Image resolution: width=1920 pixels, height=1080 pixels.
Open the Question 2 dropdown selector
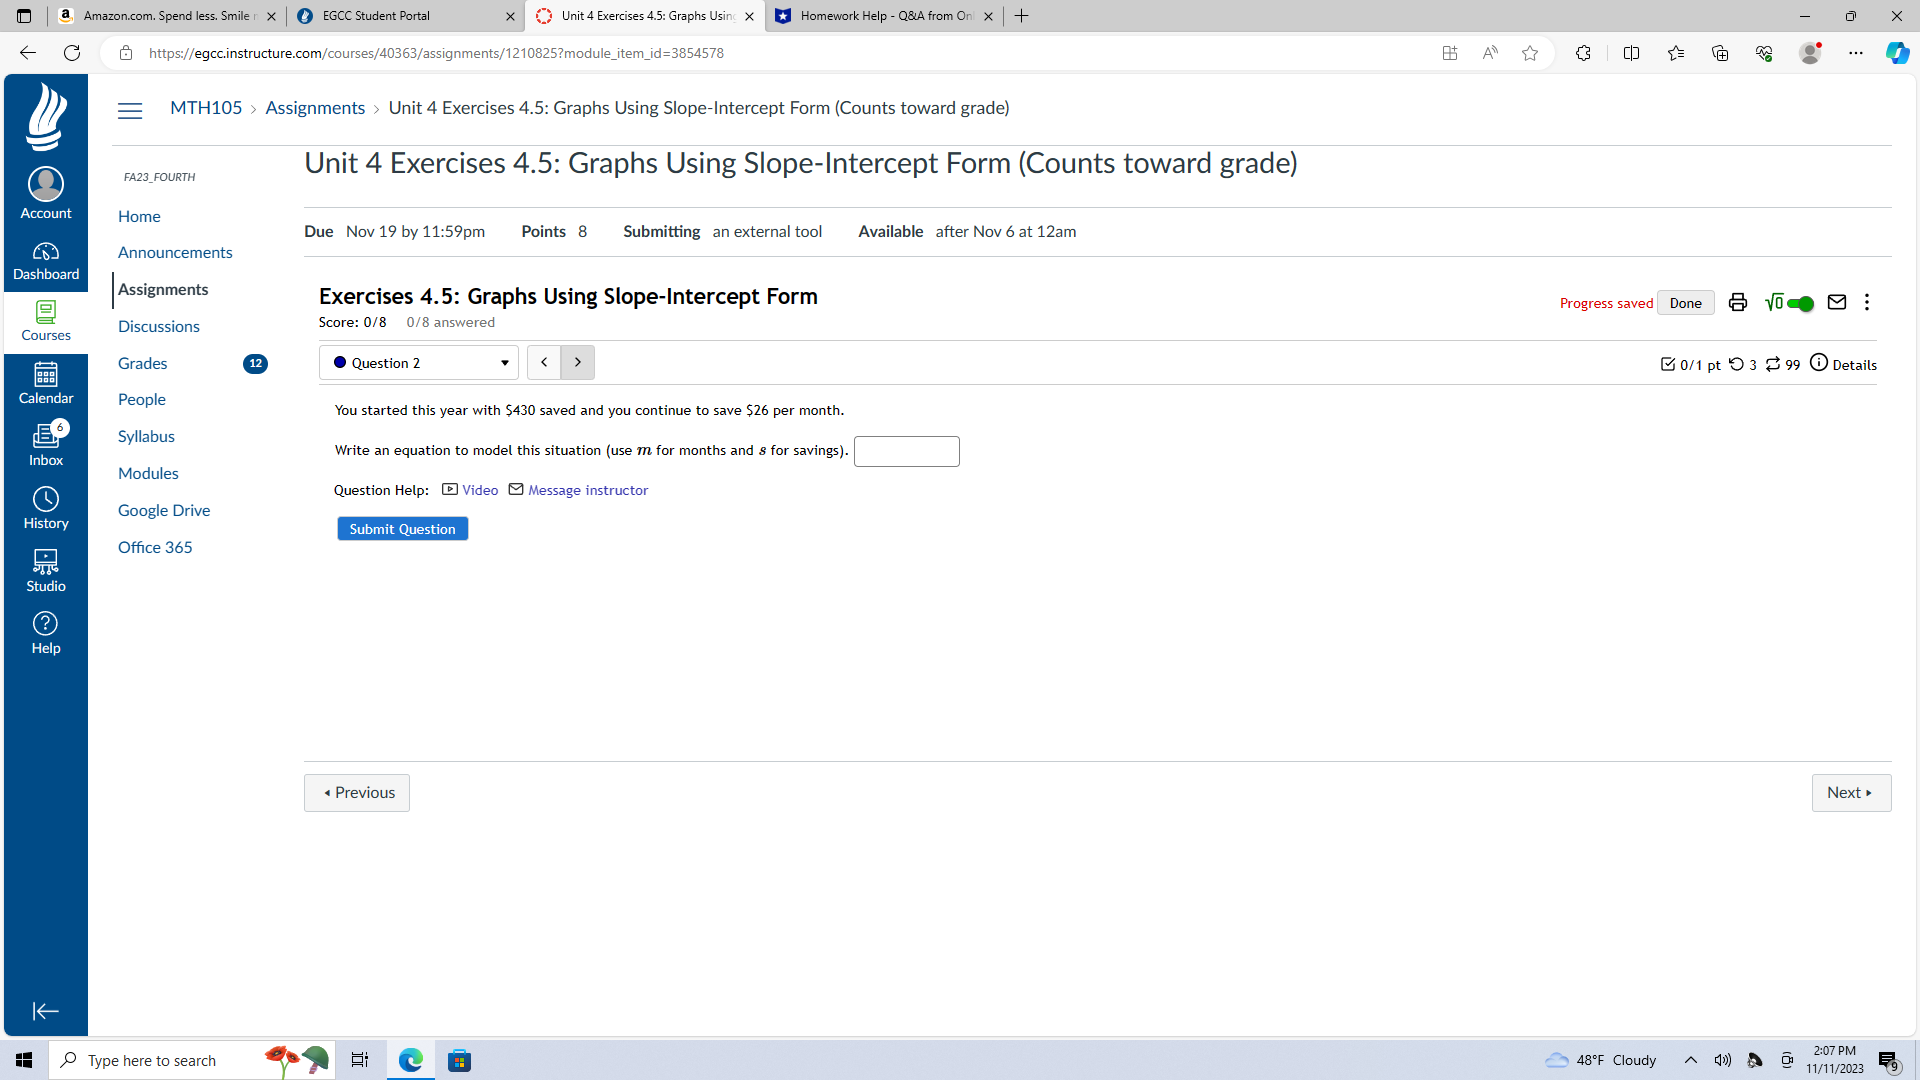tap(418, 362)
